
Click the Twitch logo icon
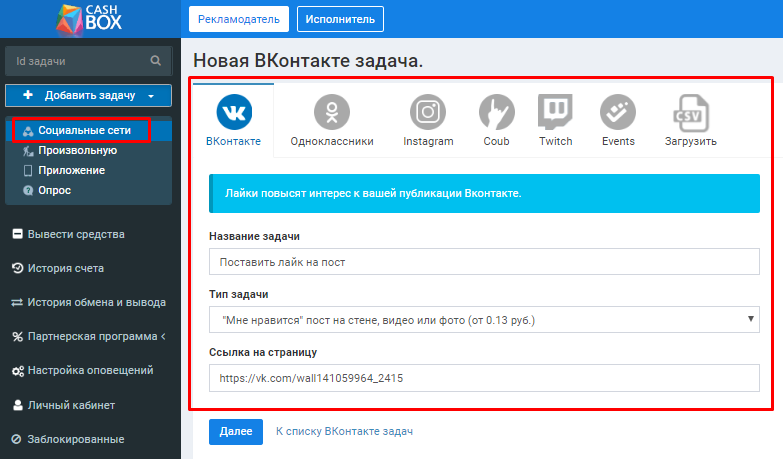click(x=555, y=111)
